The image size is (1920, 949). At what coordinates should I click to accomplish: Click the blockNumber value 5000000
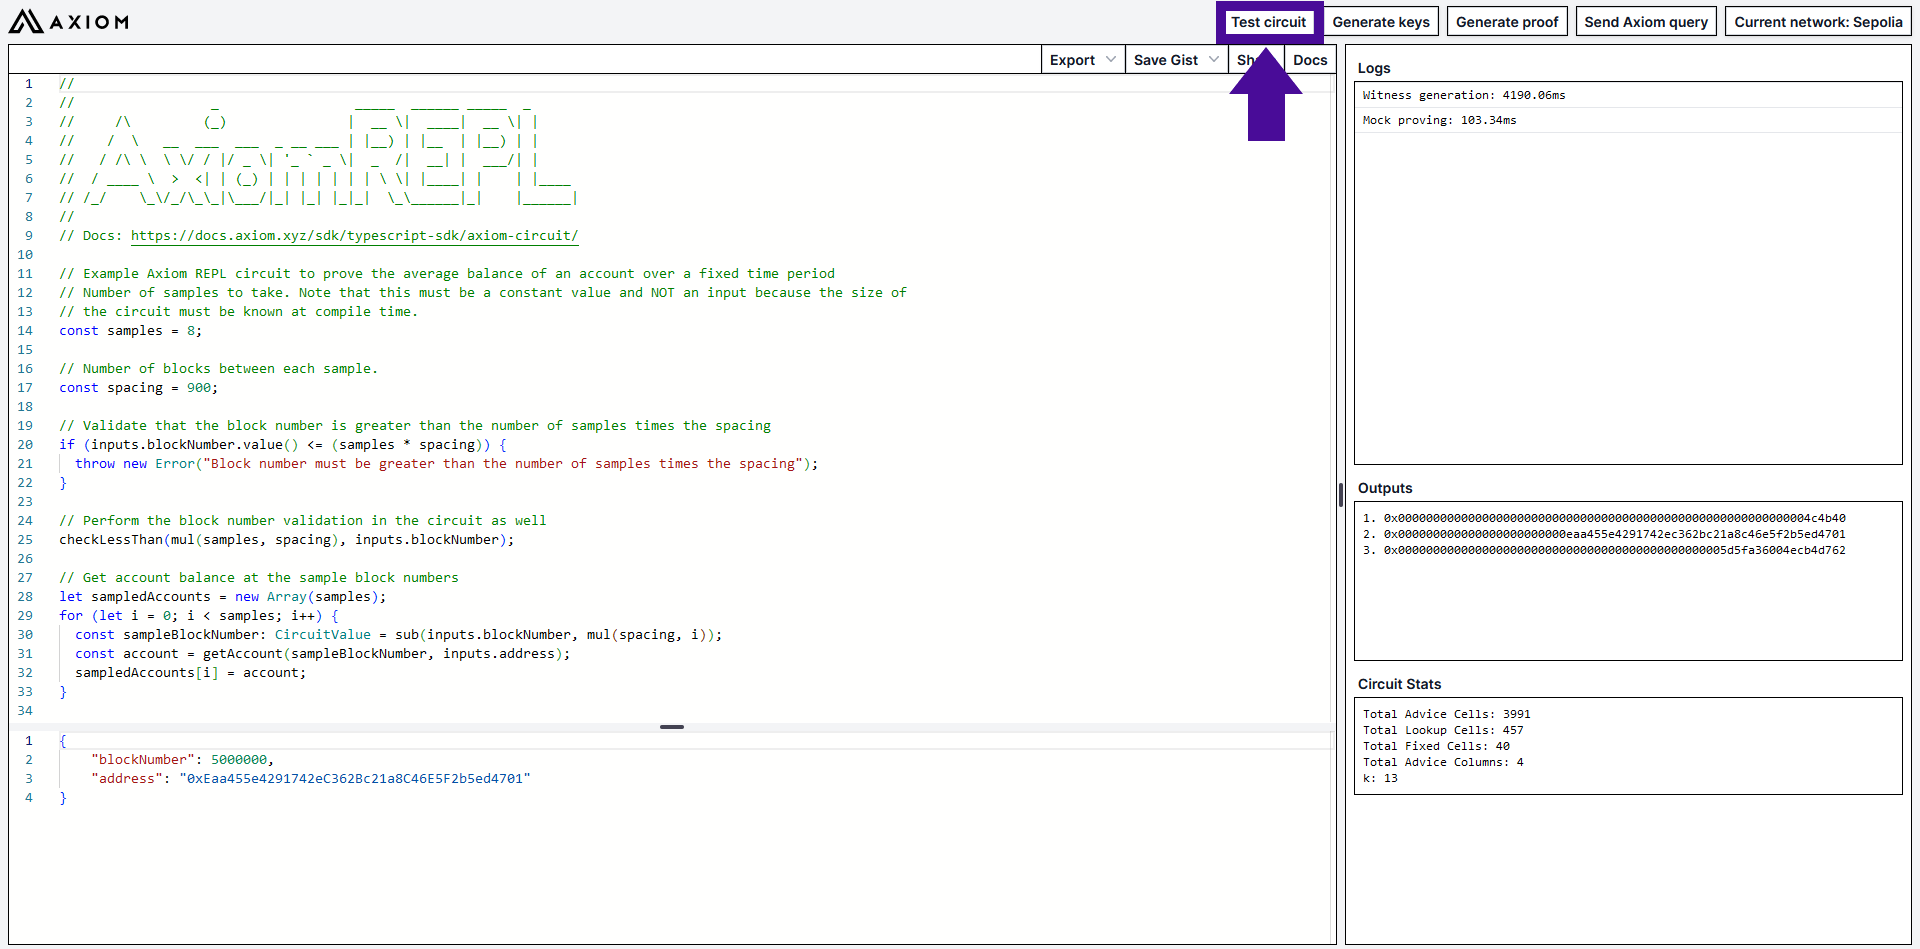tap(238, 760)
